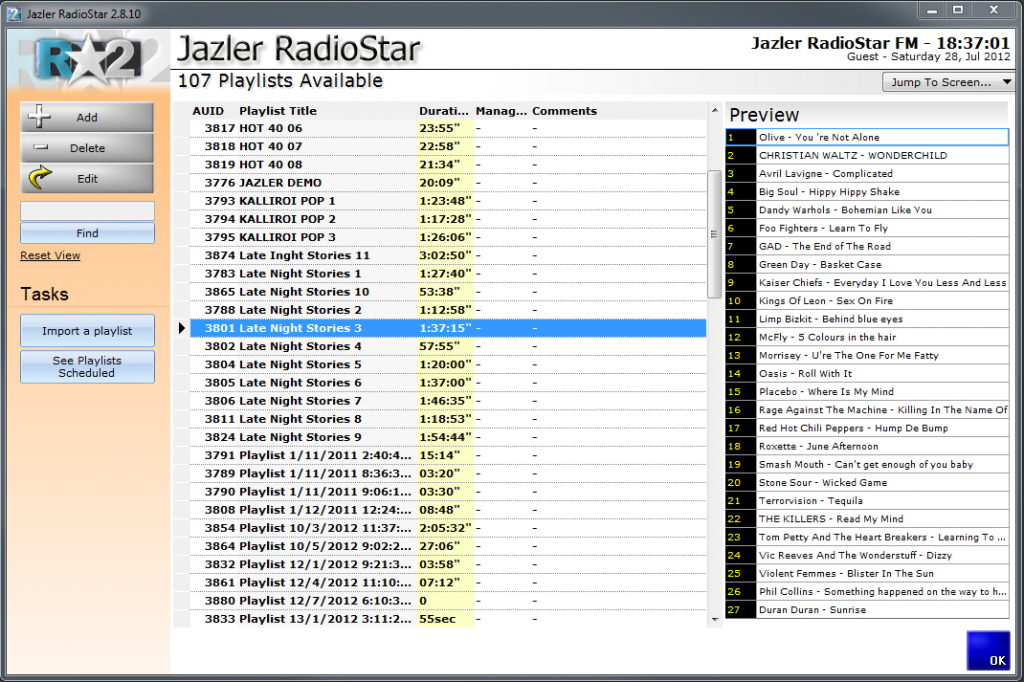1024x682 pixels.
Task: Sort by the AUID column header
Action: (x=208, y=111)
